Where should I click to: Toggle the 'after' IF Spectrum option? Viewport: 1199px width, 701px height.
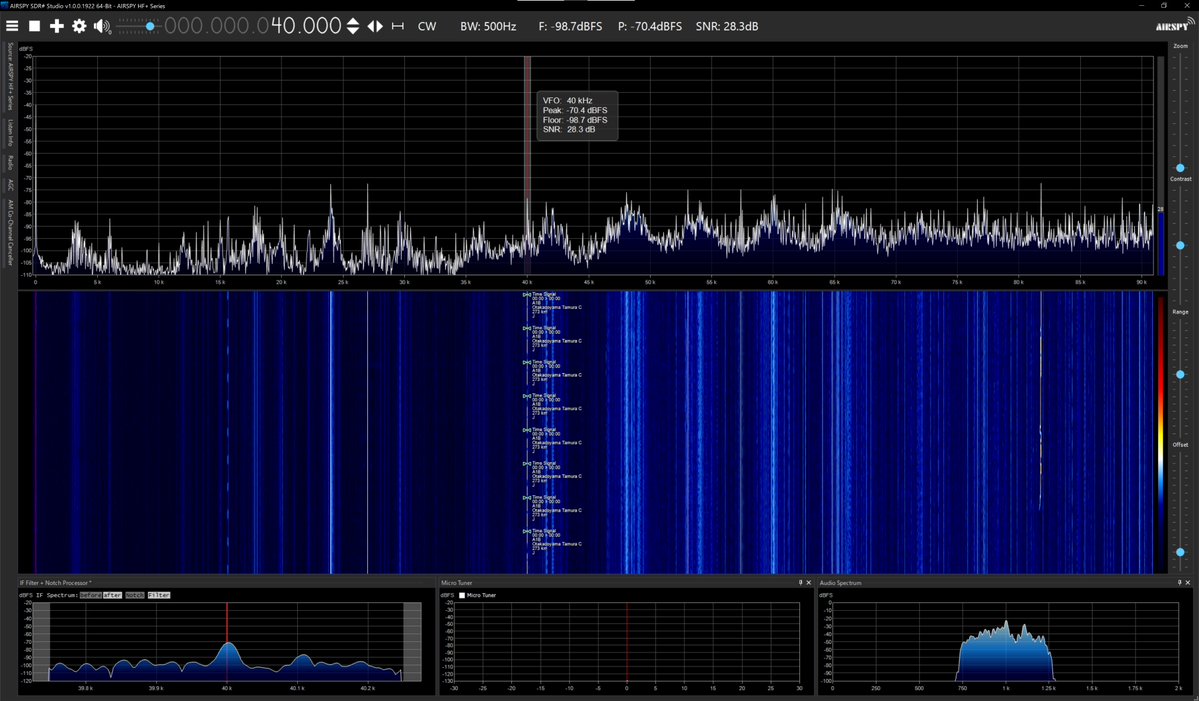(112, 595)
